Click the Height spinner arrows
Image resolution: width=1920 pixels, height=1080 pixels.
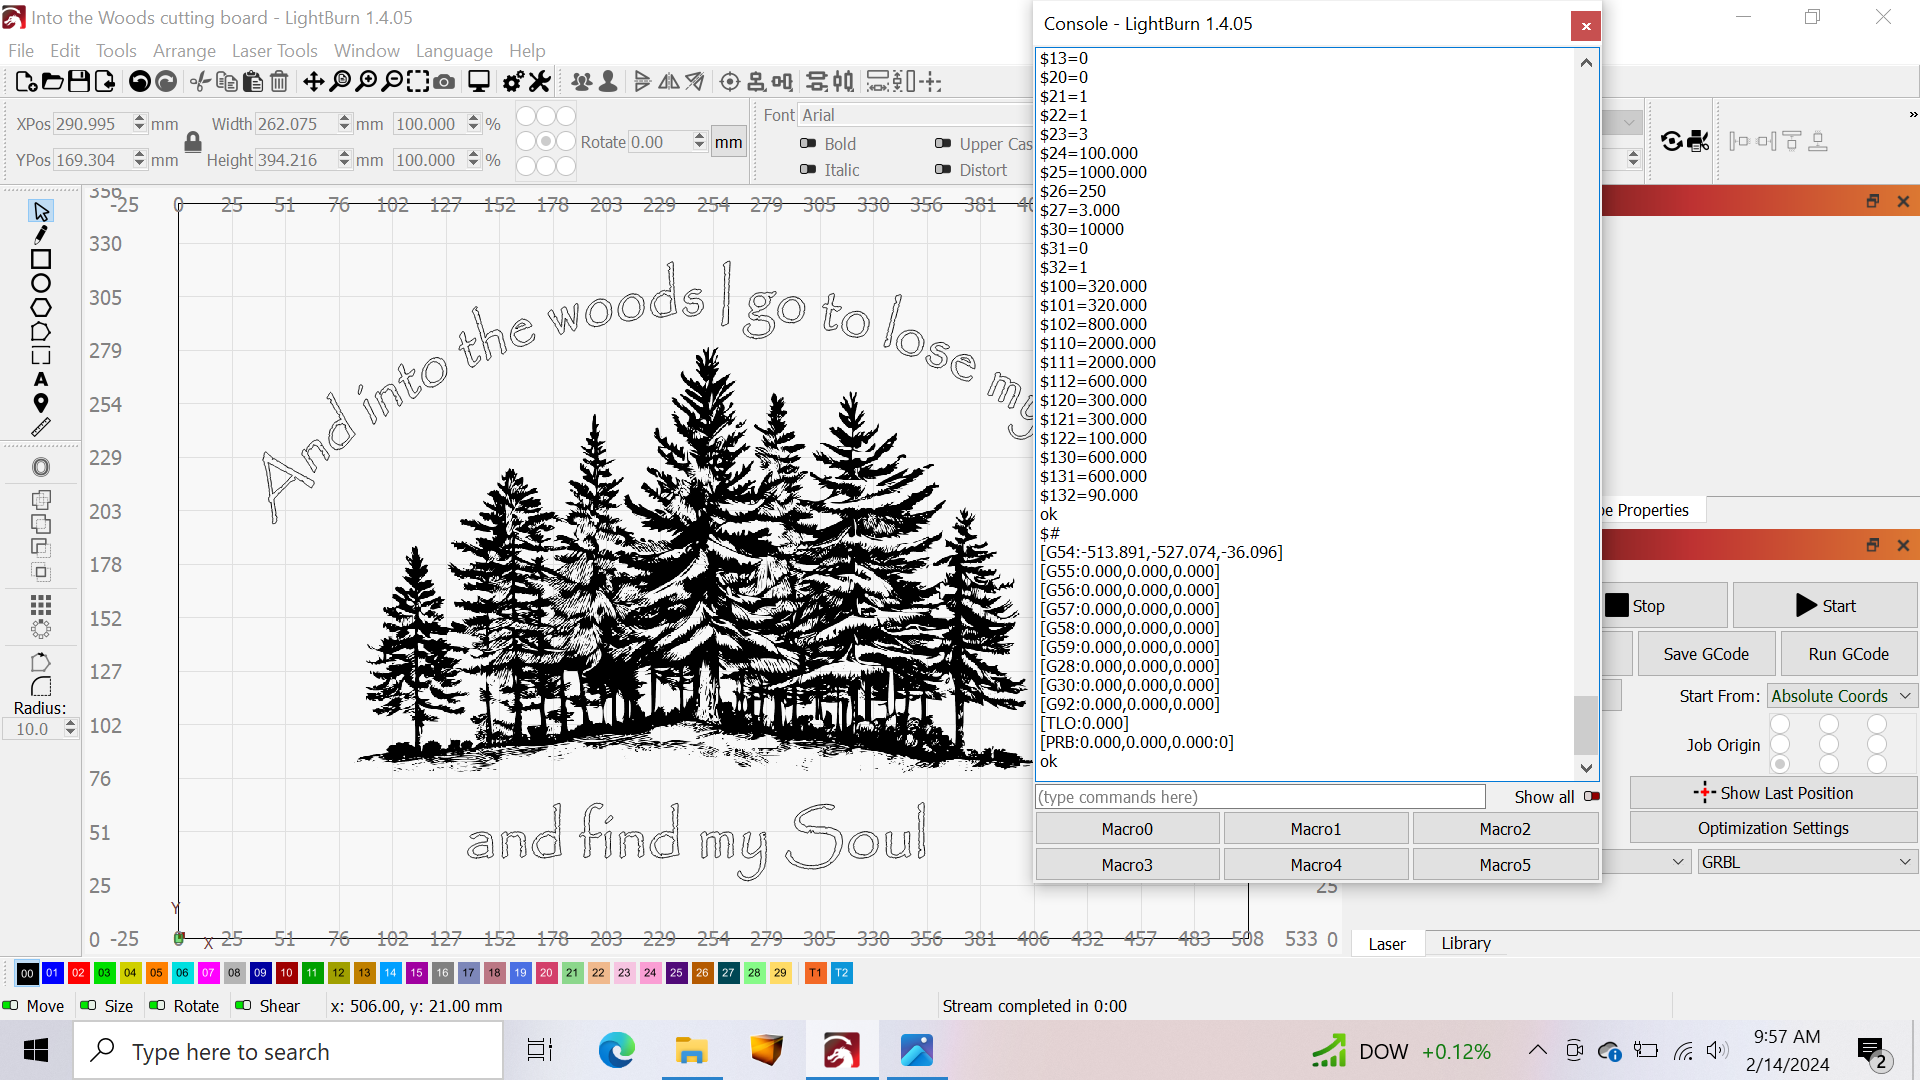[x=345, y=160]
